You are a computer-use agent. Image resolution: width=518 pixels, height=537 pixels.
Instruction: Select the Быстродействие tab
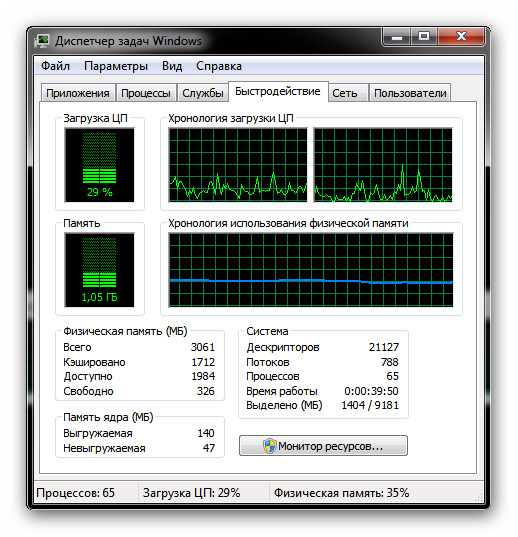pyautogui.click(x=278, y=91)
